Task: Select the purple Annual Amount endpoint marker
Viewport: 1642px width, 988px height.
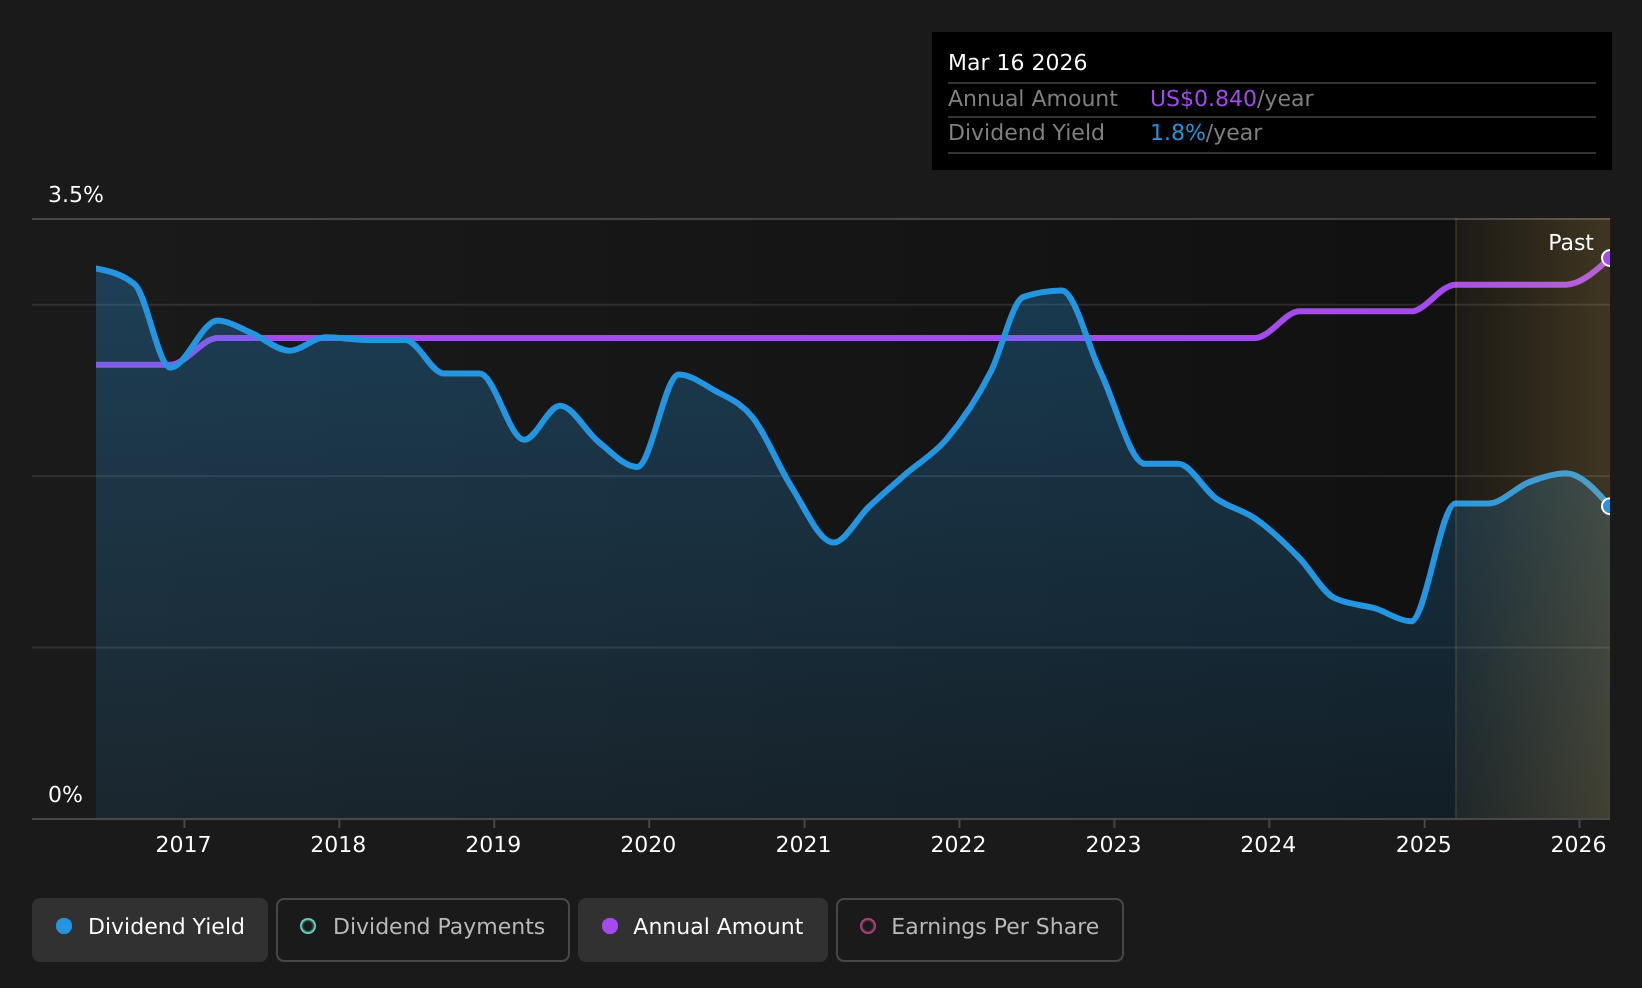Action: tap(1608, 258)
